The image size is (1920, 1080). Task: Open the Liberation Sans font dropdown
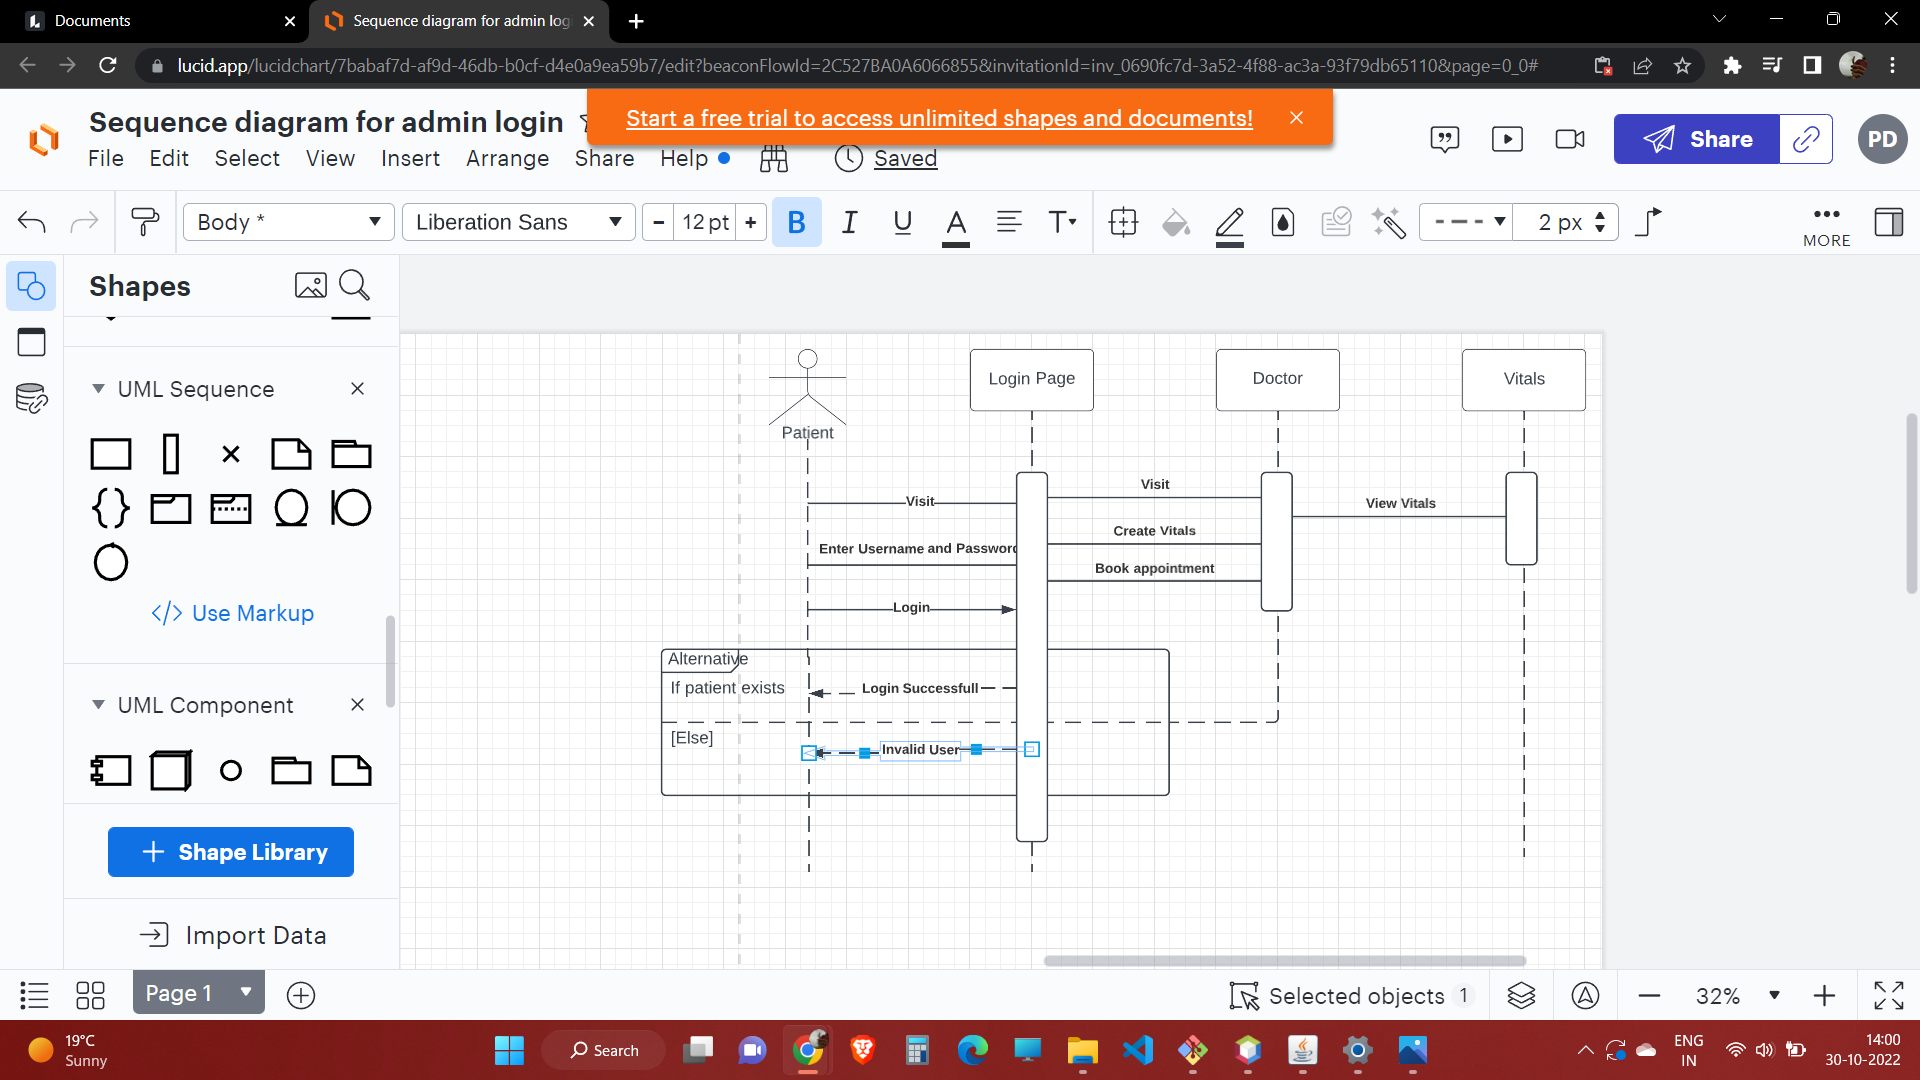click(x=519, y=222)
